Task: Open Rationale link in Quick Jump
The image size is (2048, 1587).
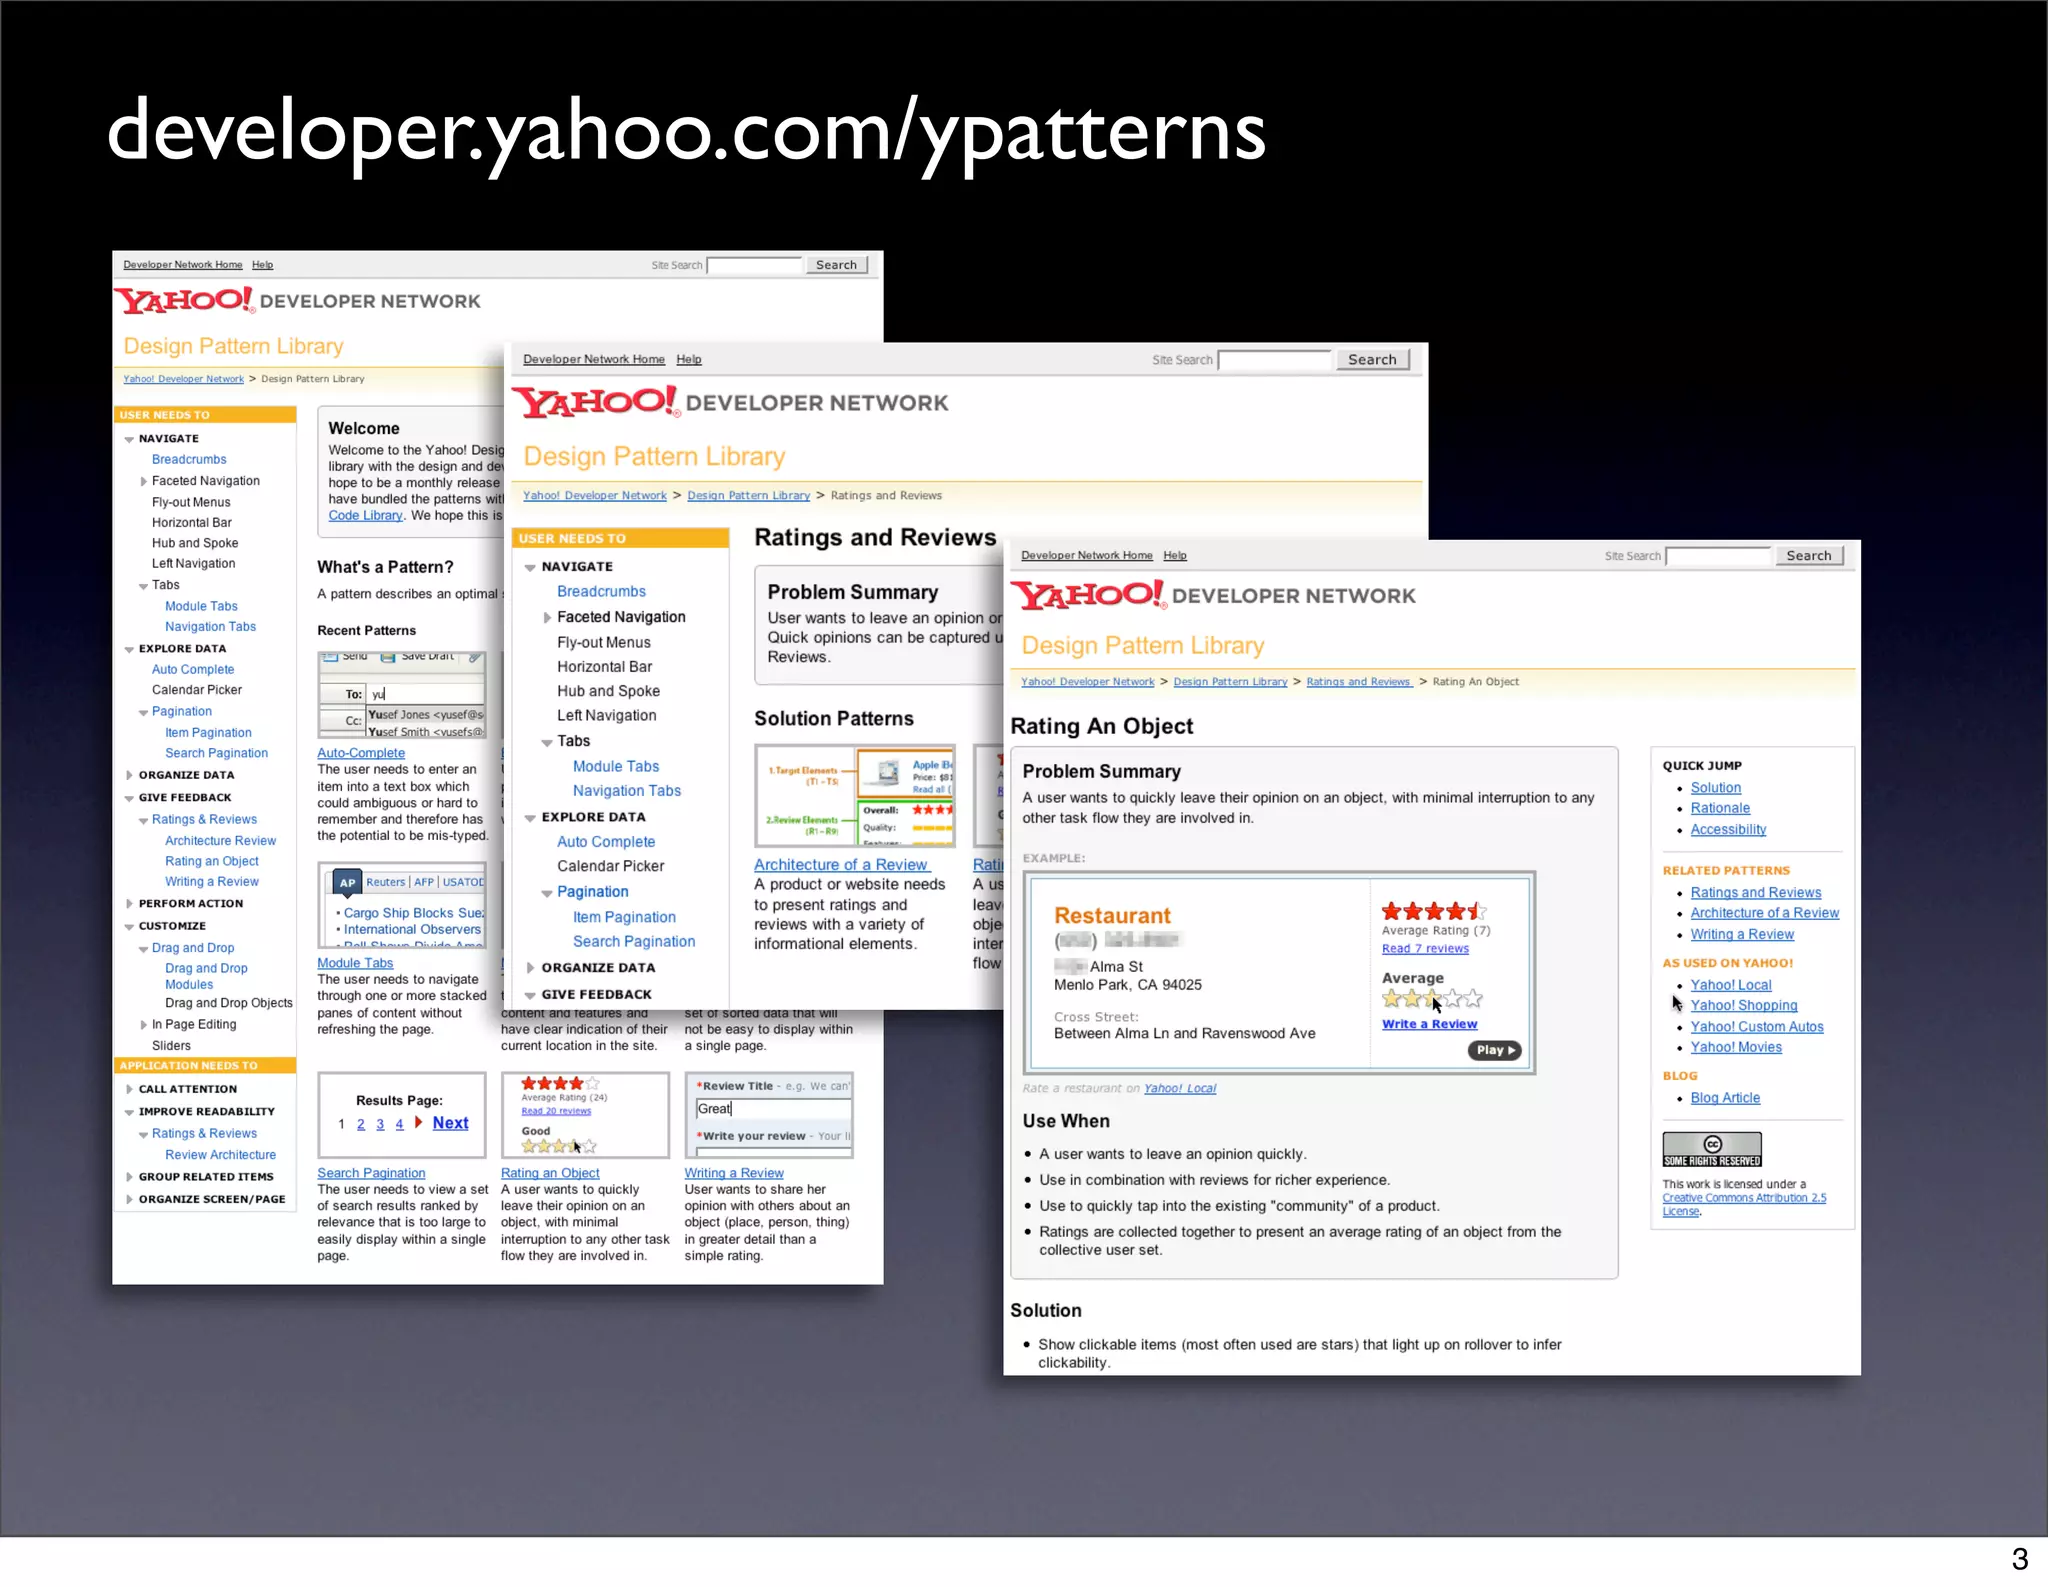Action: (1720, 808)
